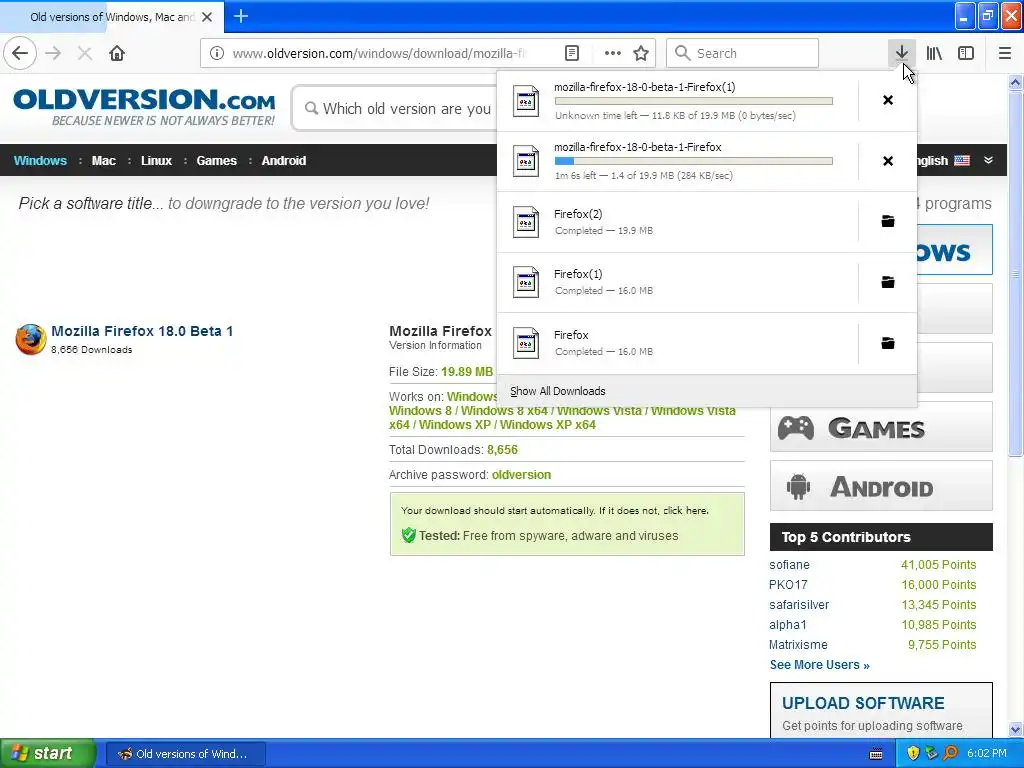The image size is (1024, 768).
Task: Click the ANDROID category banner
Action: (x=881, y=486)
